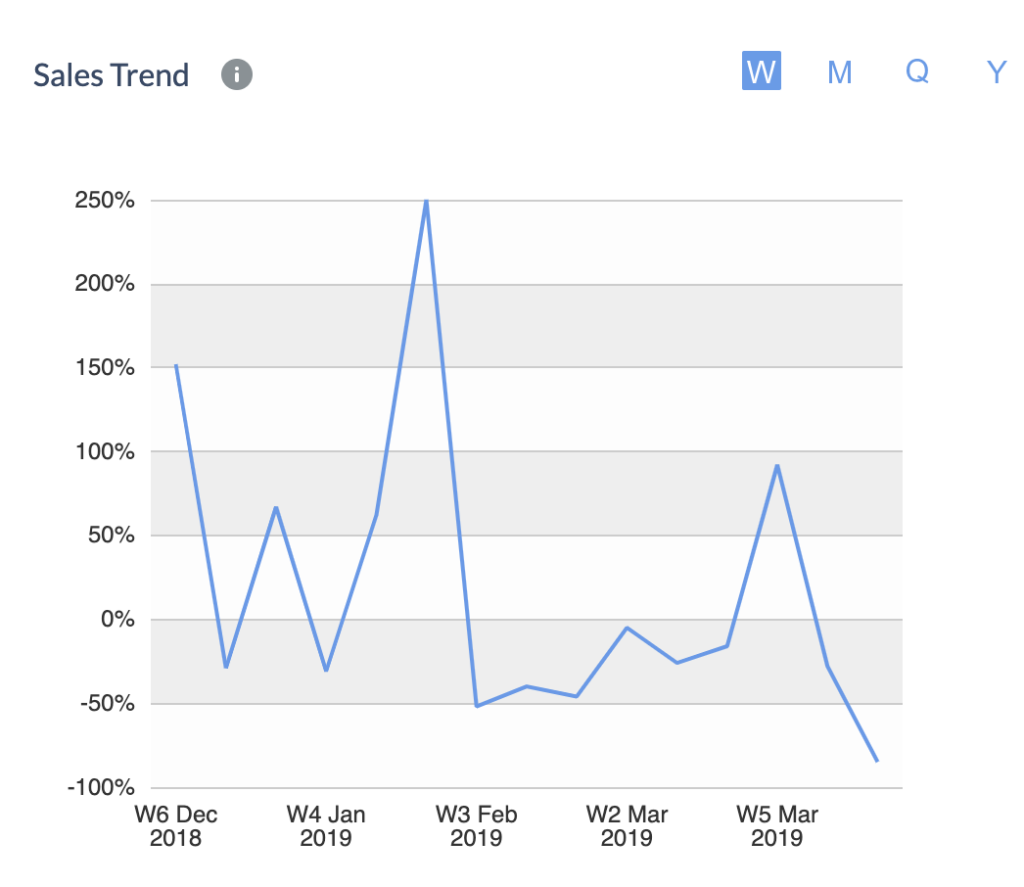Click the W5 Mar 2019 peak point
This screenshot has height=887, width=1024.
(777, 466)
